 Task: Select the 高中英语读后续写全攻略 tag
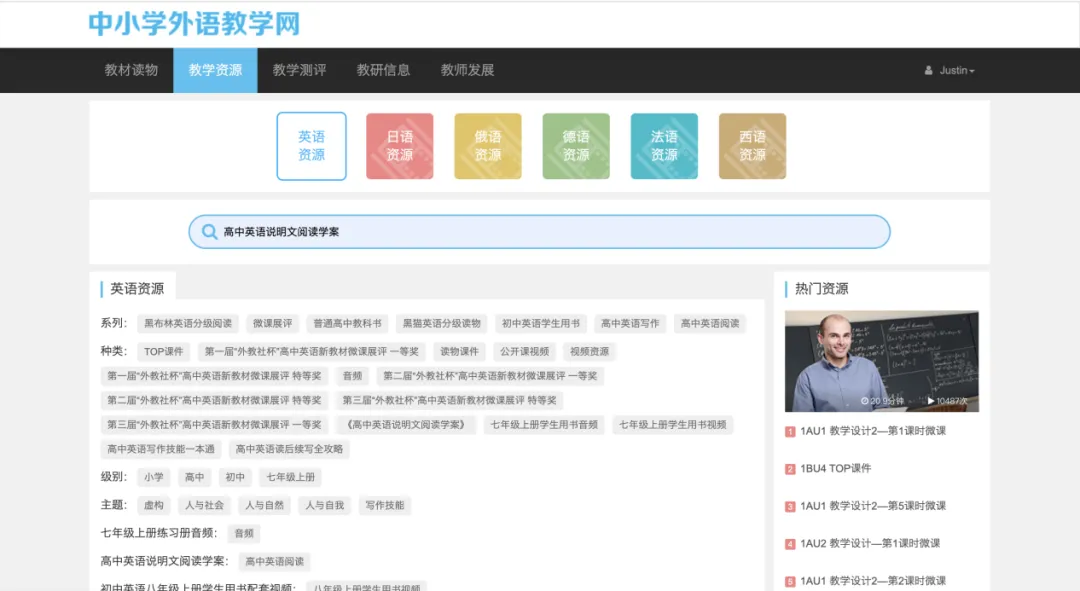point(289,449)
